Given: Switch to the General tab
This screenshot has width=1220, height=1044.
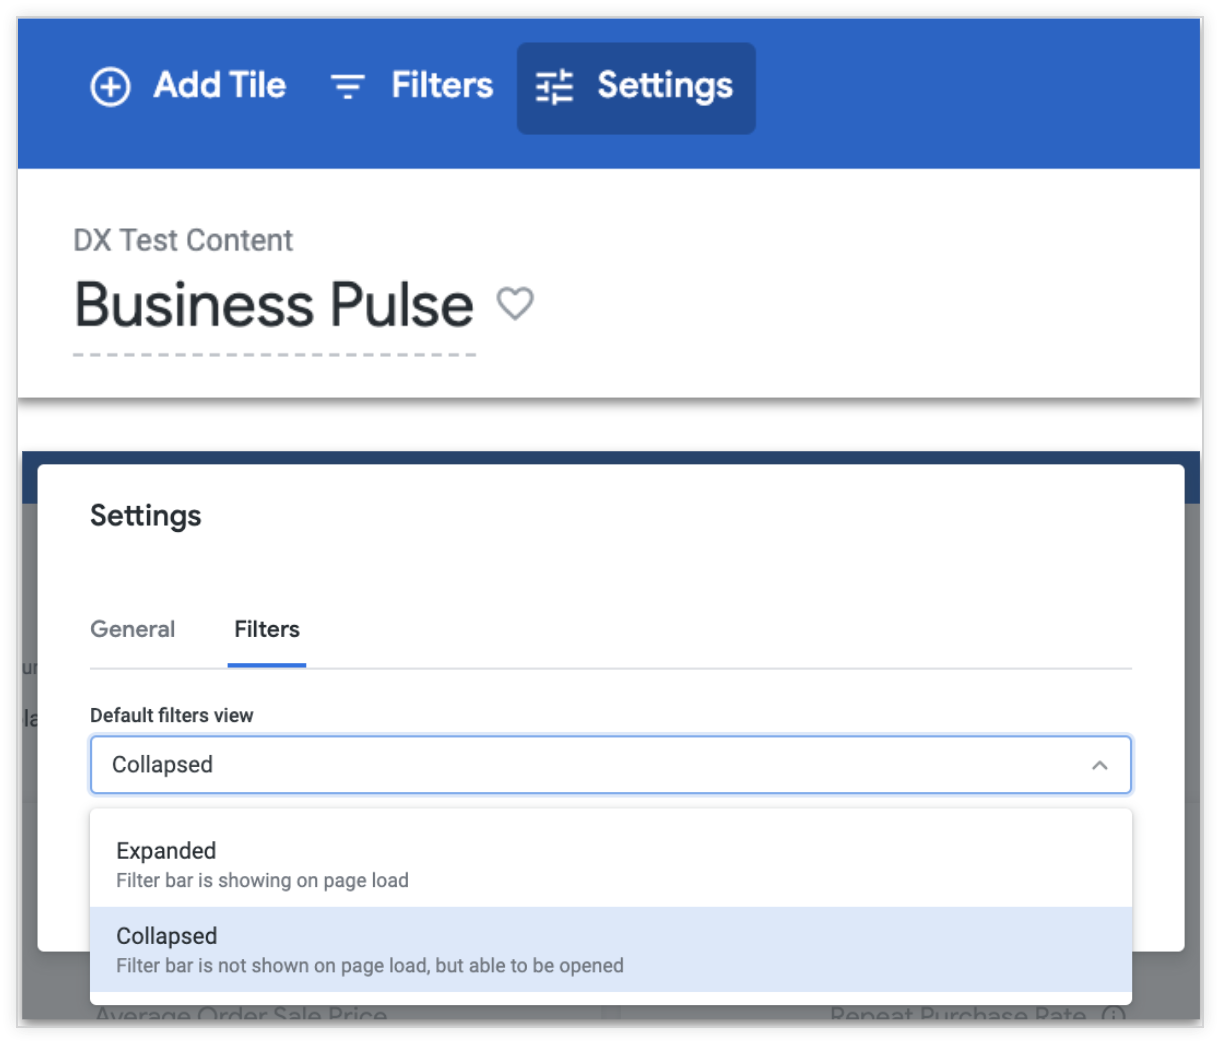Looking at the screenshot, I should coord(132,629).
